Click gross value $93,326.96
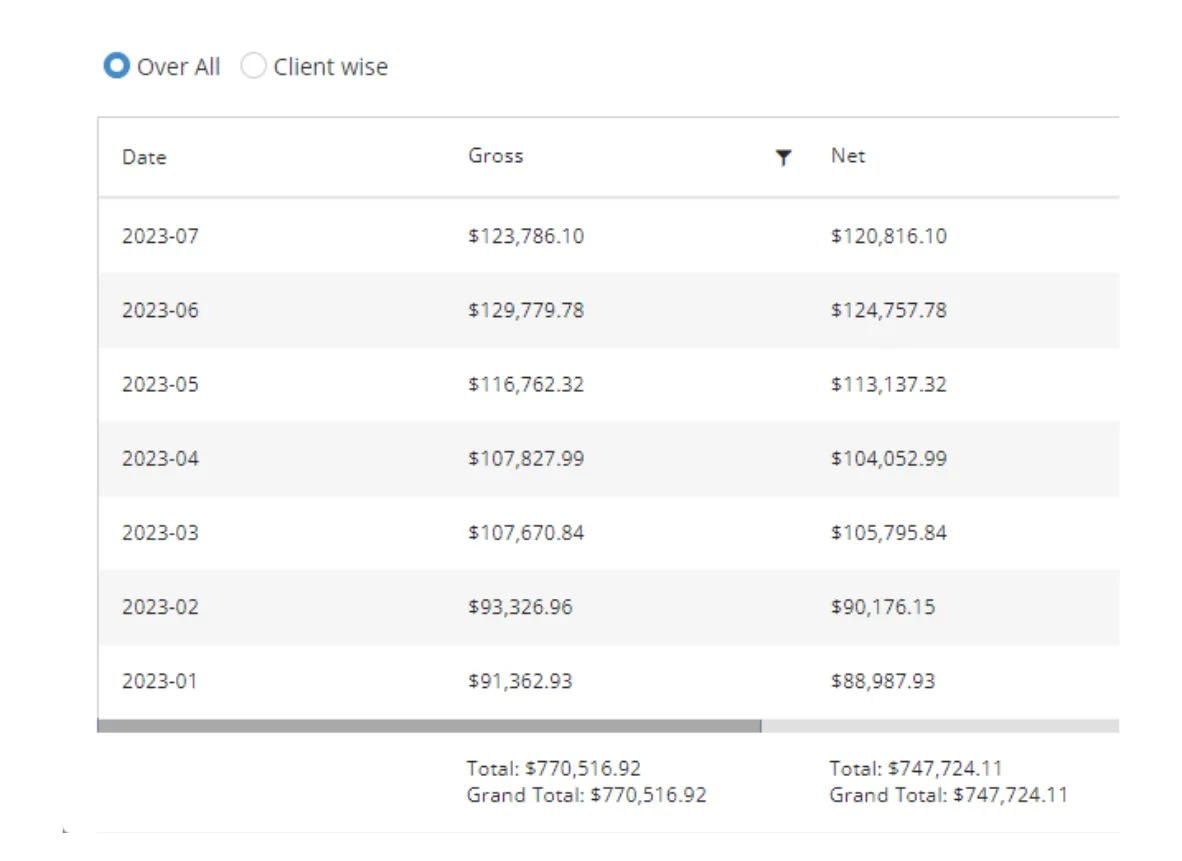 (x=520, y=606)
